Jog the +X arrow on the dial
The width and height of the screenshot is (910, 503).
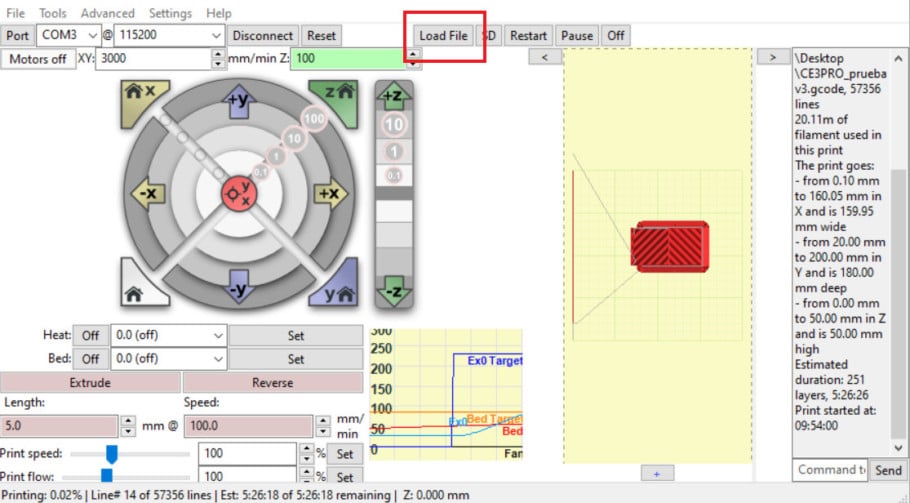point(328,192)
